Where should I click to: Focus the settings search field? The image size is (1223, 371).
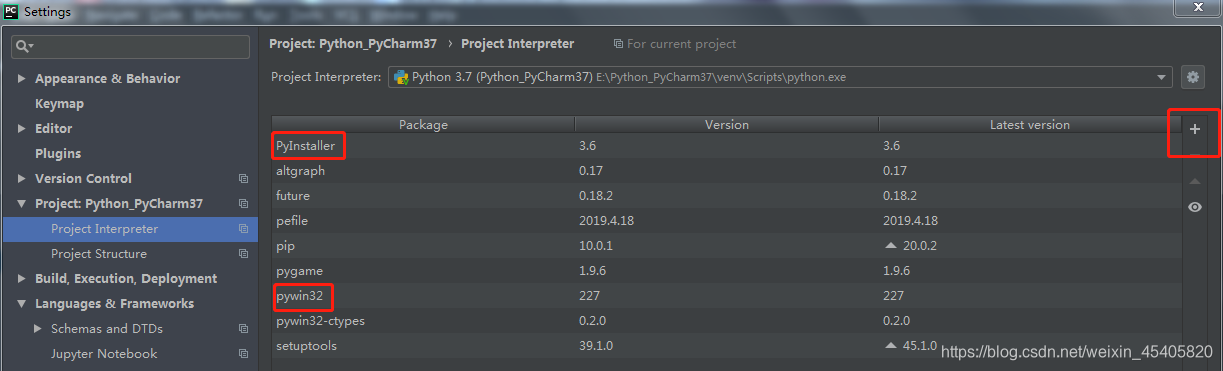pyautogui.click(x=131, y=47)
